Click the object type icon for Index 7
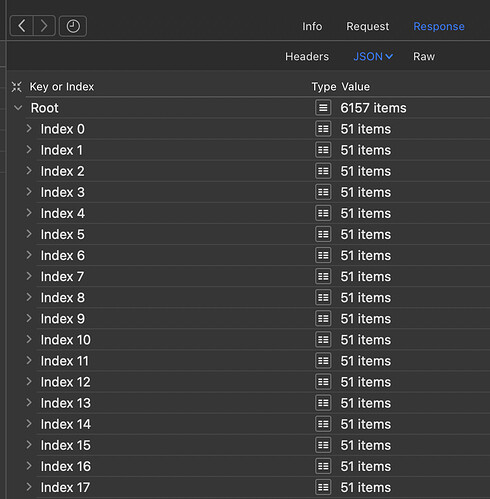Image resolution: width=490 pixels, height=499 pixels. [x=323, y=276]
